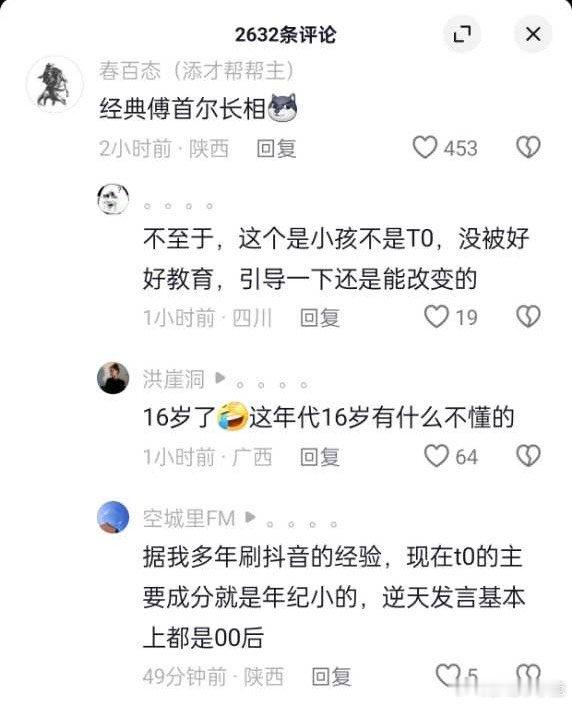
Task: View 洪崖洞's profile picture
Action: pos(113,378)
